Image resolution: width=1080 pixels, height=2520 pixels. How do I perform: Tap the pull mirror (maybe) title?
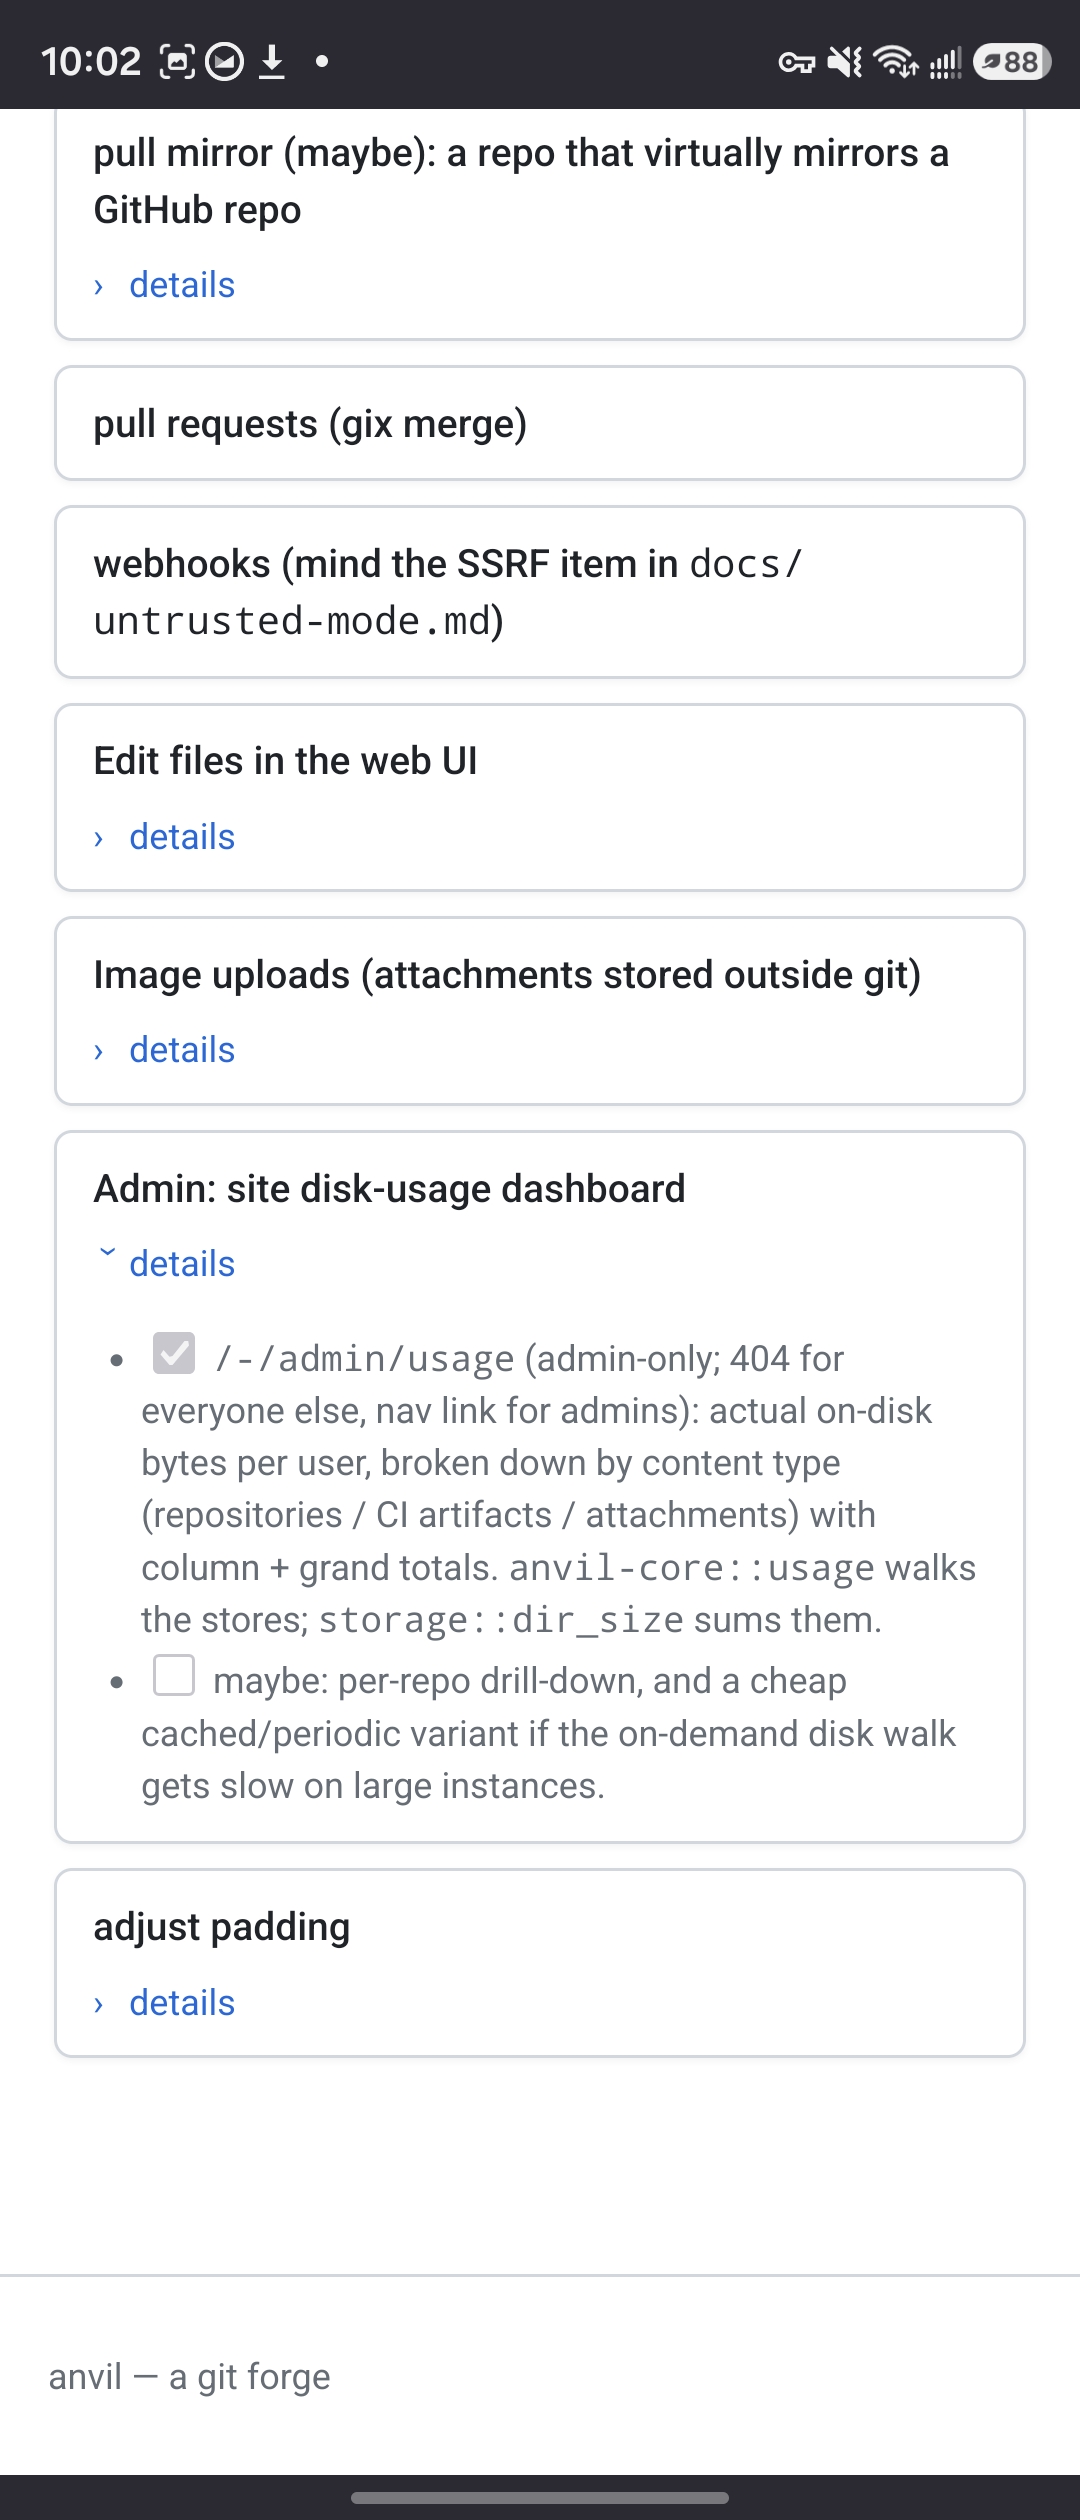(x=521, y=181)
